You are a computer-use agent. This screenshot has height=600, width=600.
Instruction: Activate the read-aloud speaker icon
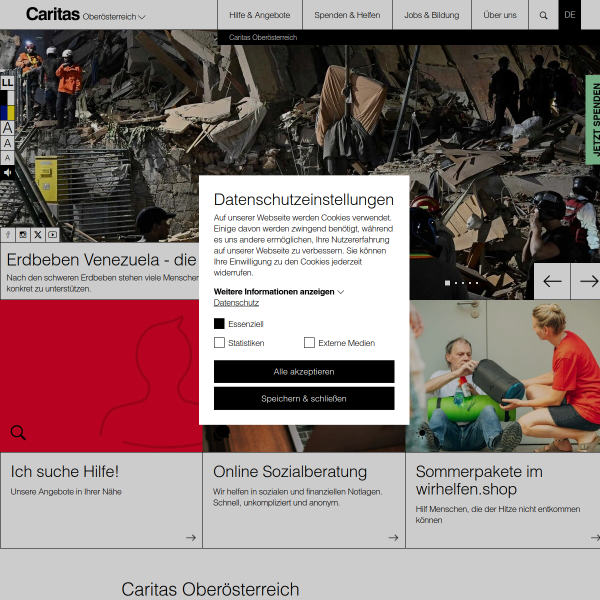[x=7, y=173]
